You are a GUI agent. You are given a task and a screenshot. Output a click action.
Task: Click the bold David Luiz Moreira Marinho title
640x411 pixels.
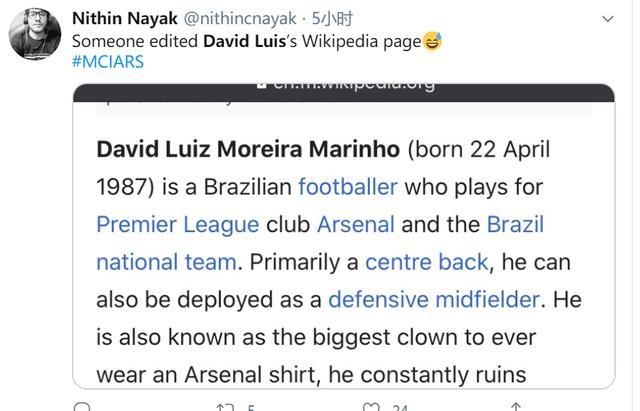point(248,150)
